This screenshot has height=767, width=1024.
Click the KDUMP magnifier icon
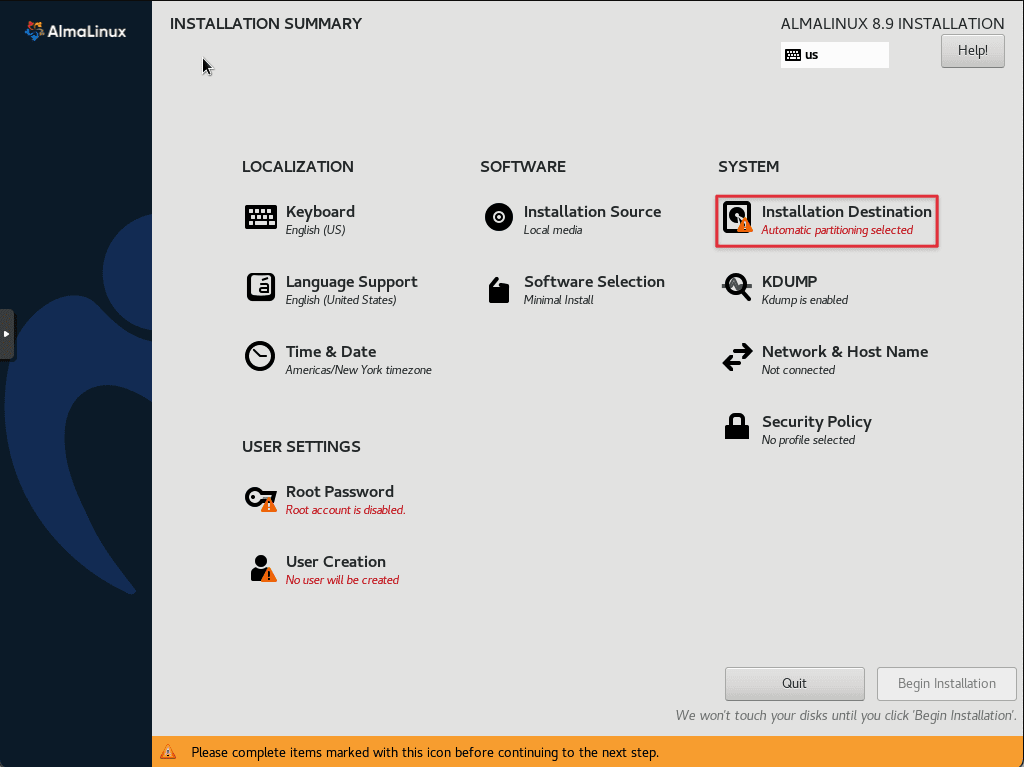point(737,287)
